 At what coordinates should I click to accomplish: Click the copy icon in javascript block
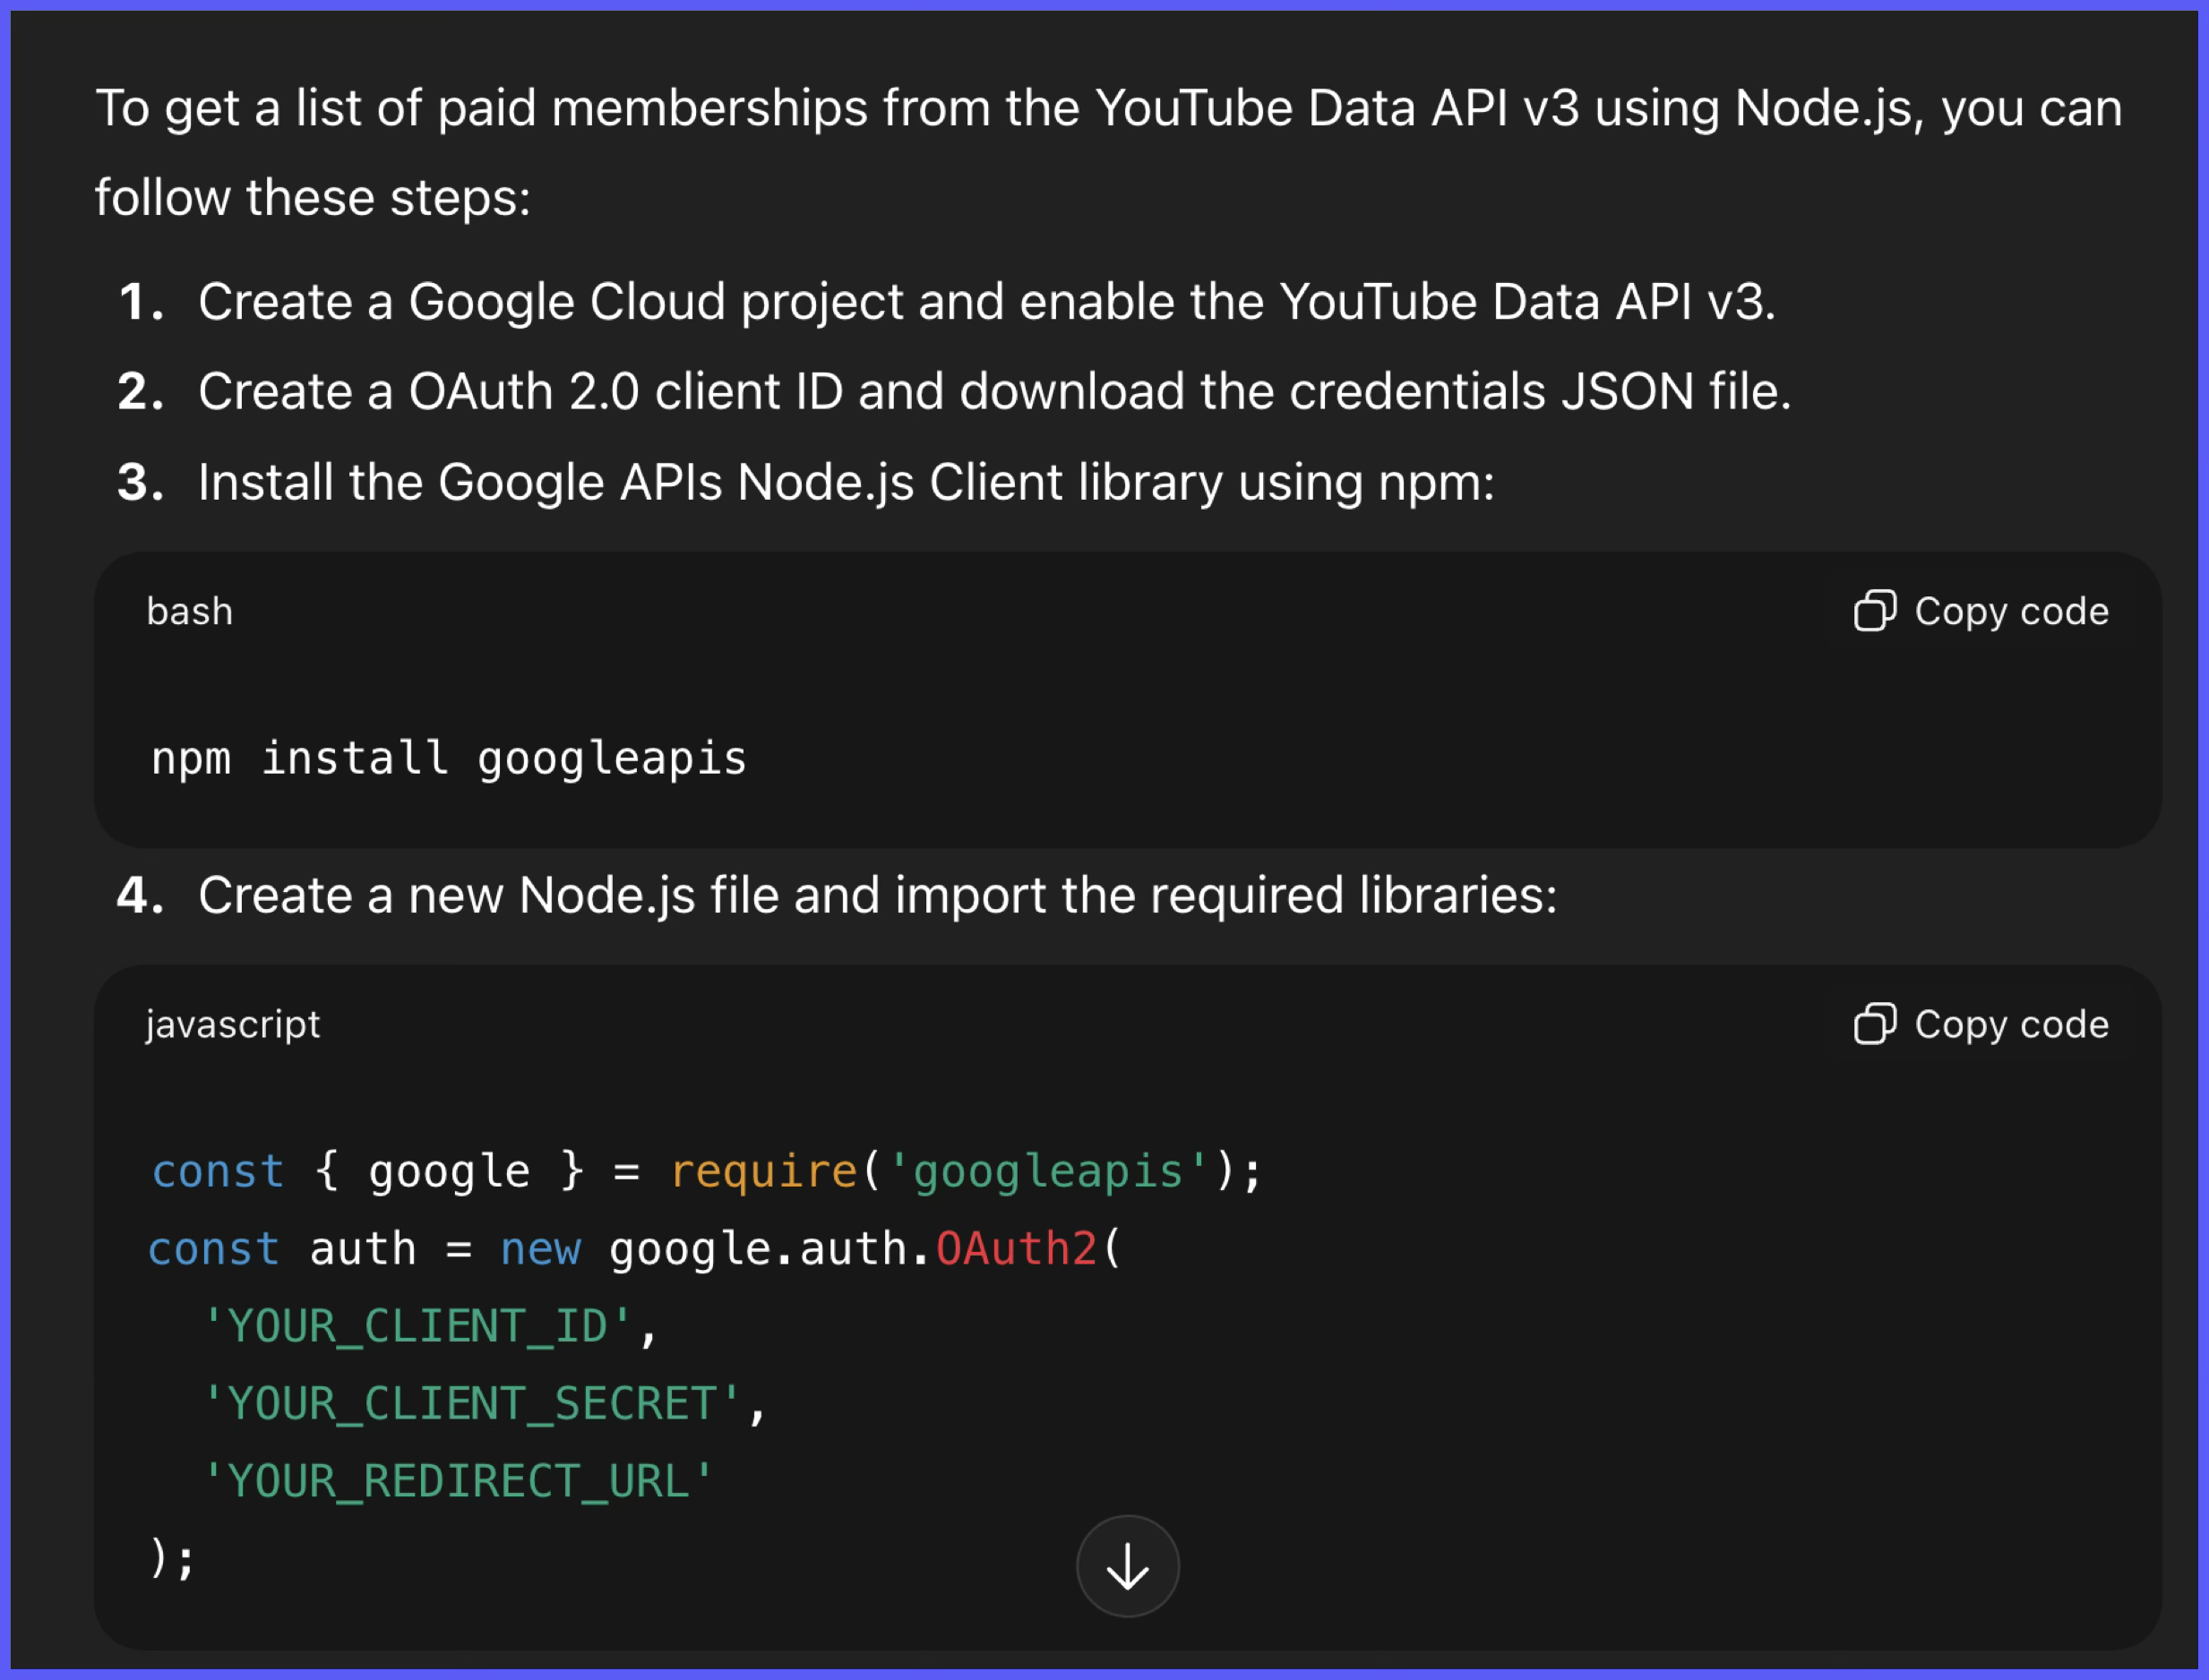(1874, 1023)
